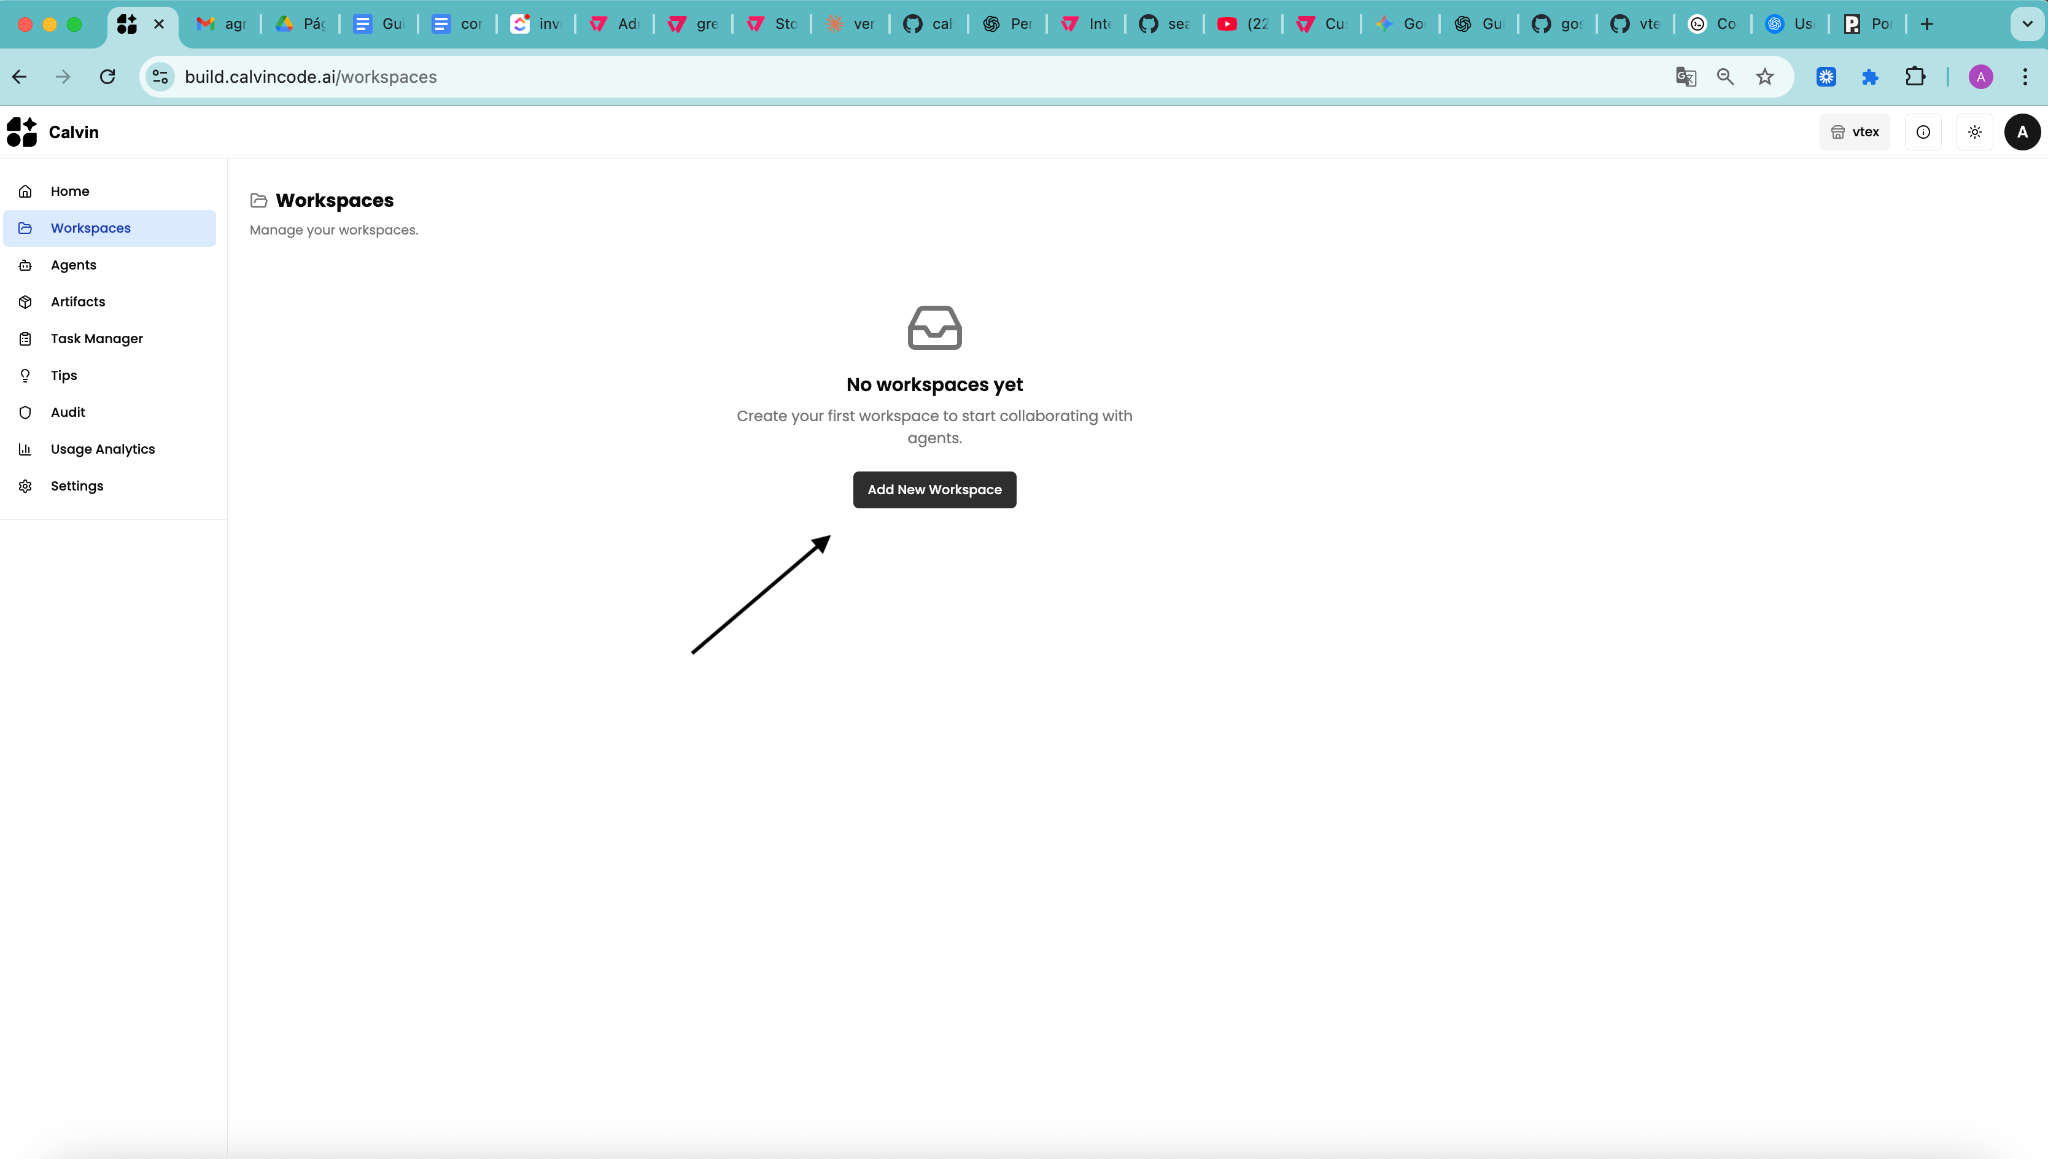Screen dimensions: 2048x1159
Task: Open Task Manager in sidebar
Action: (96, 339)
